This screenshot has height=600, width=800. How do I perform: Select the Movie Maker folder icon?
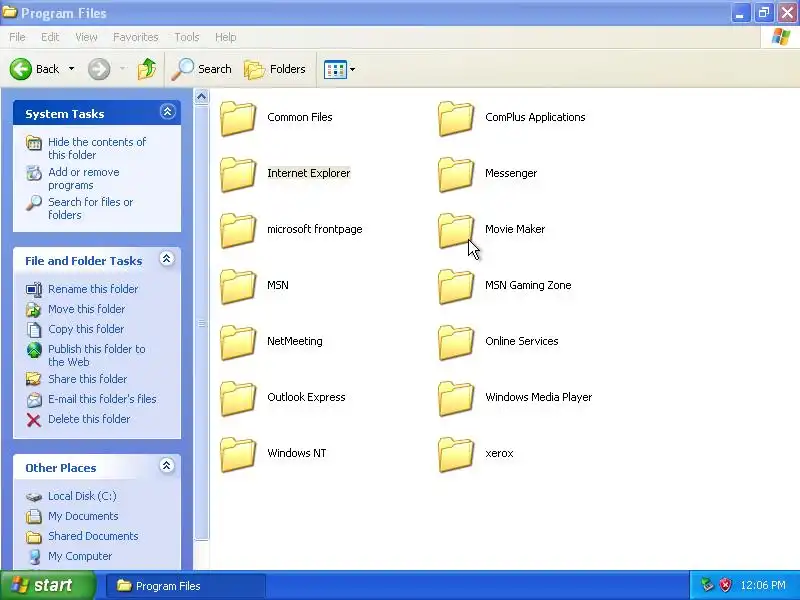(456, 231)
